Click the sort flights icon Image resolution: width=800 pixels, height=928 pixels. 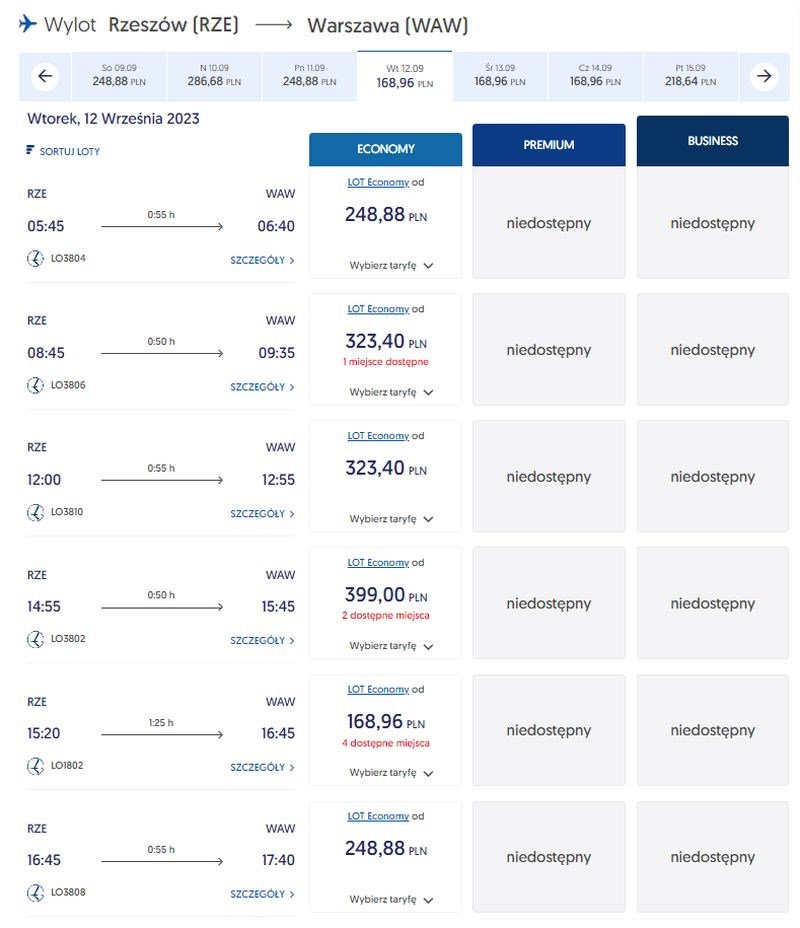(x=30, y=150)
